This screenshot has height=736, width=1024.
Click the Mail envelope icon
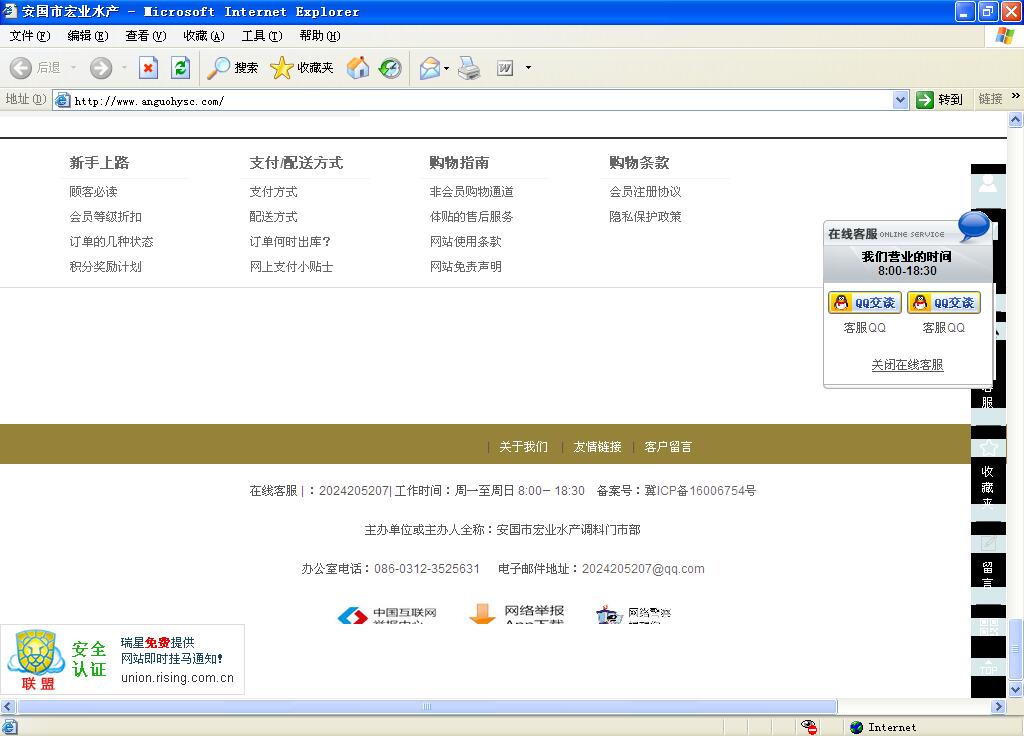(x=429, y=68)
